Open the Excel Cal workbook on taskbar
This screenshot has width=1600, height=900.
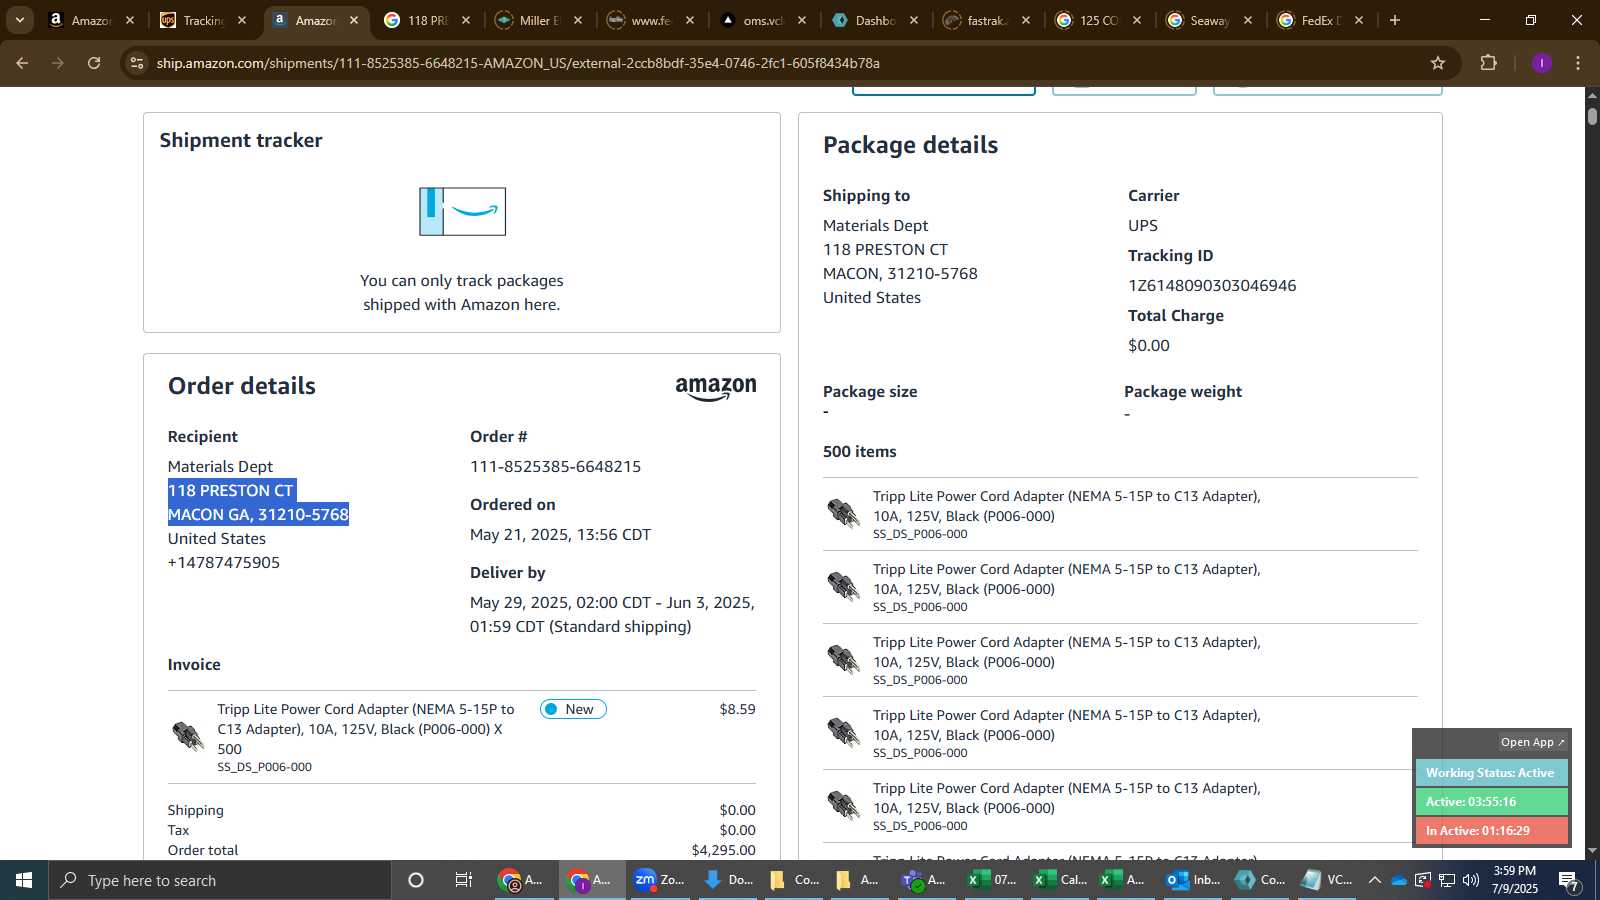(1060, 880)
